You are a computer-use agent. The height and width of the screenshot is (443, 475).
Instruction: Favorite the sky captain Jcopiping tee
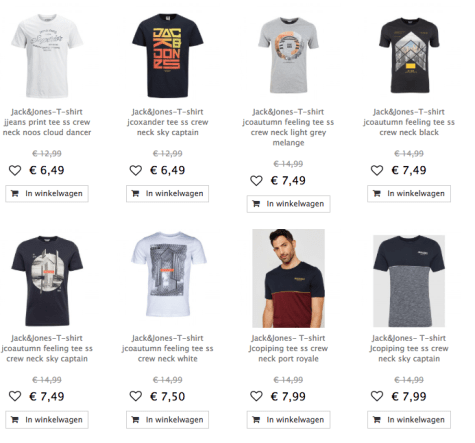377,396
